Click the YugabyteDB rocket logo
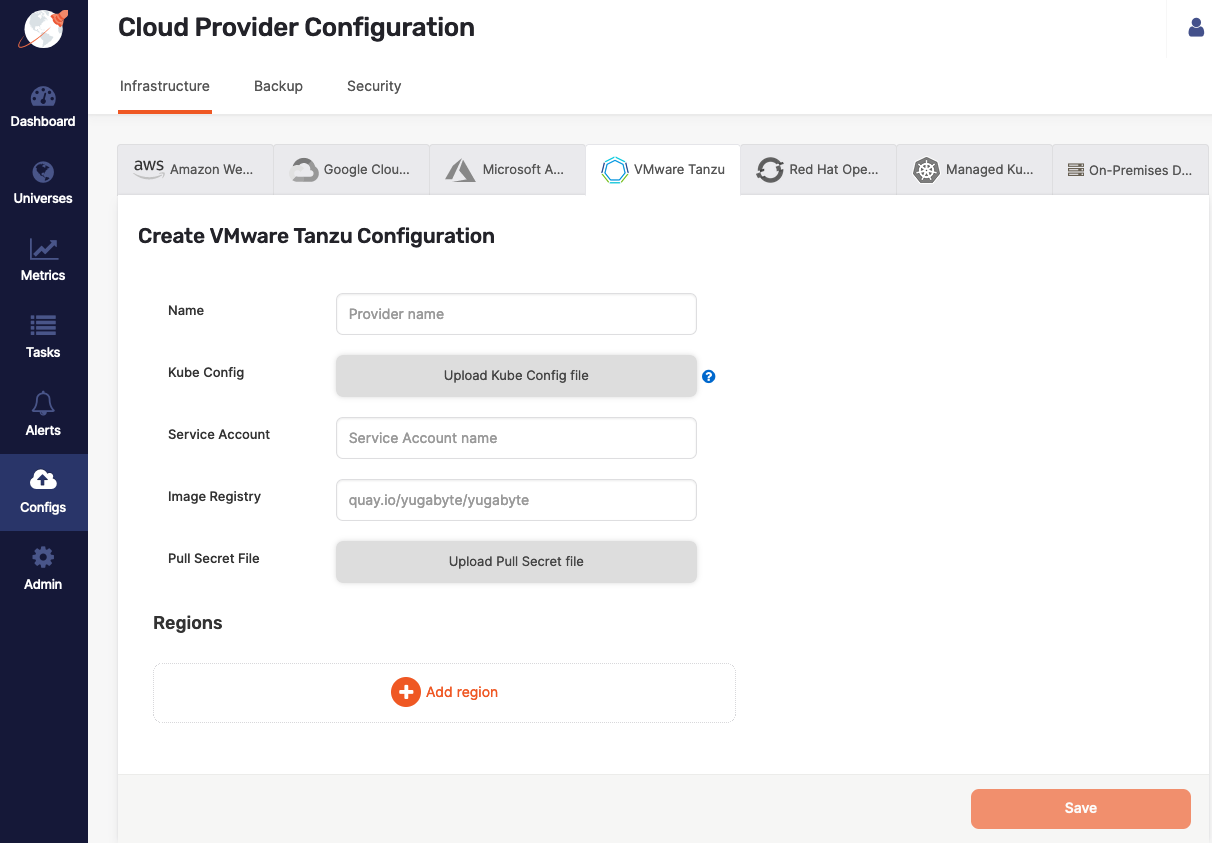Viewport: 1212px width, 843px height. click(x=44, y=28)
